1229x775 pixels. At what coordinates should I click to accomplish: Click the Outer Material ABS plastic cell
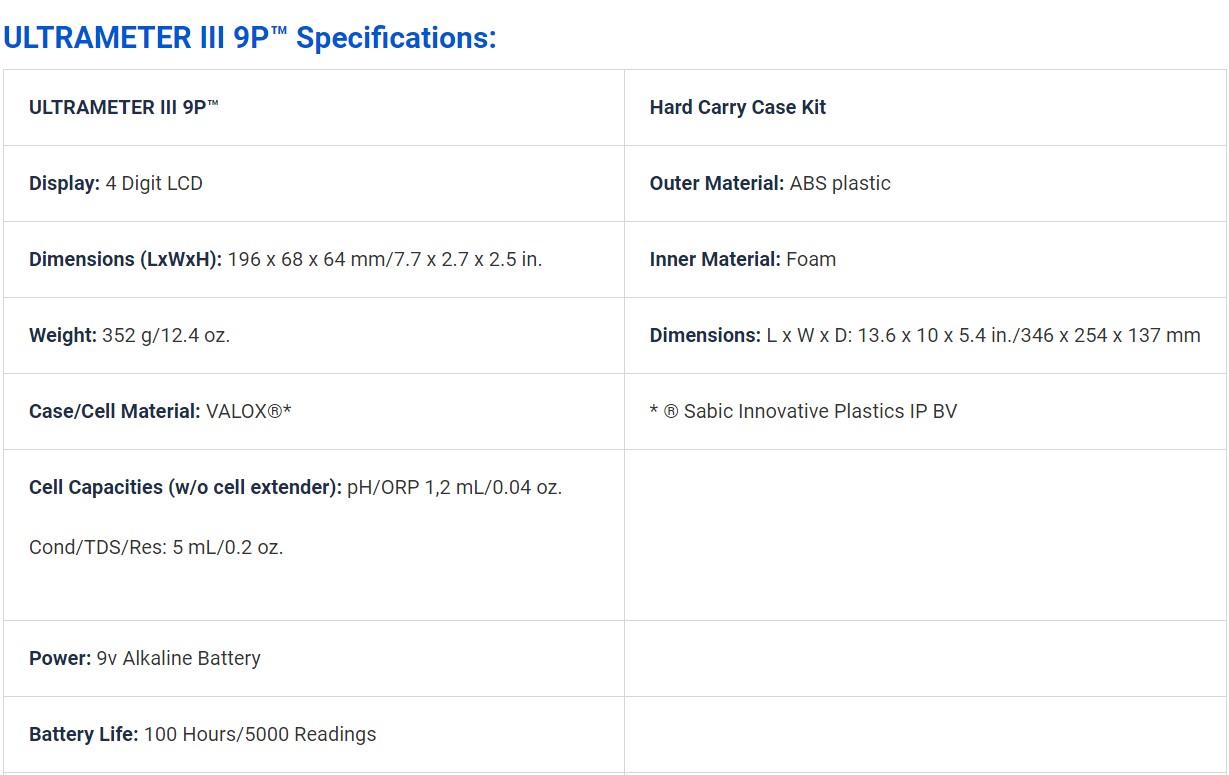tap(925, 184)
